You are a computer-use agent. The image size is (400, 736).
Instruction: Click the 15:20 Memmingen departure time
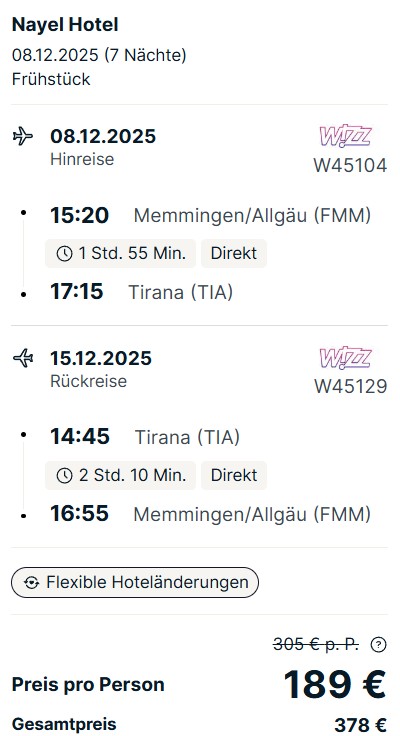click(x=79, y=215)
